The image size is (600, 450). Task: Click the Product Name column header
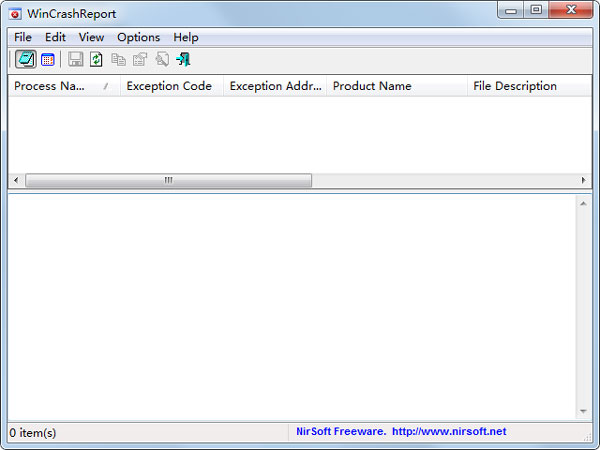coord(372,86)
